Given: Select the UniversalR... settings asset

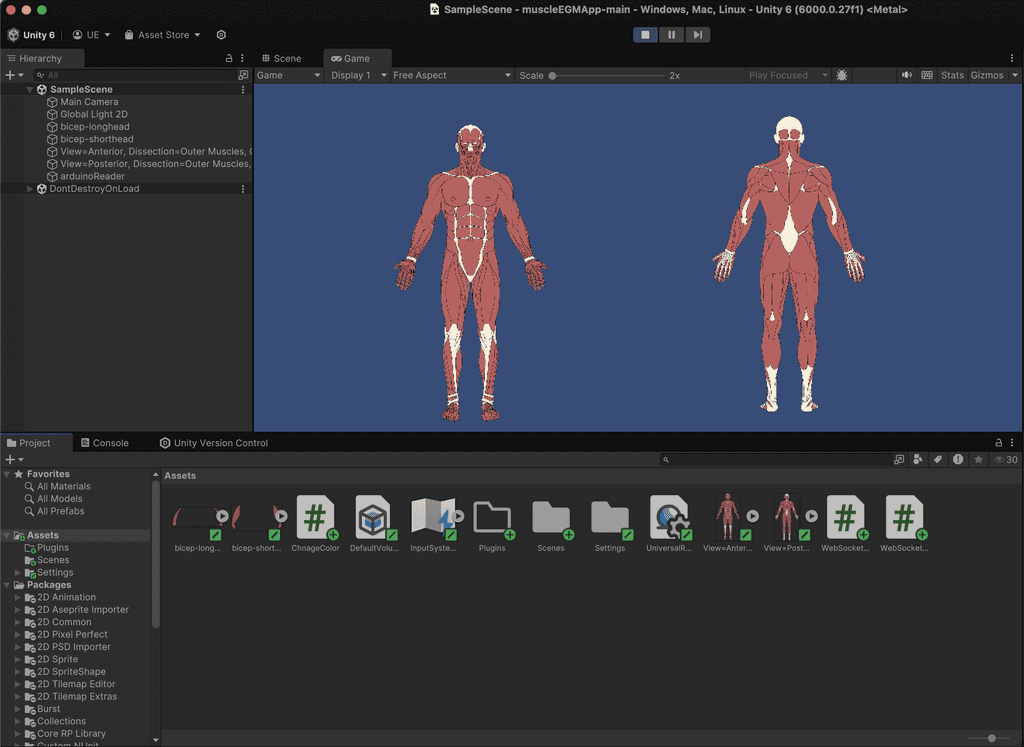Looking at the screenshot, I should coord(669,524).
